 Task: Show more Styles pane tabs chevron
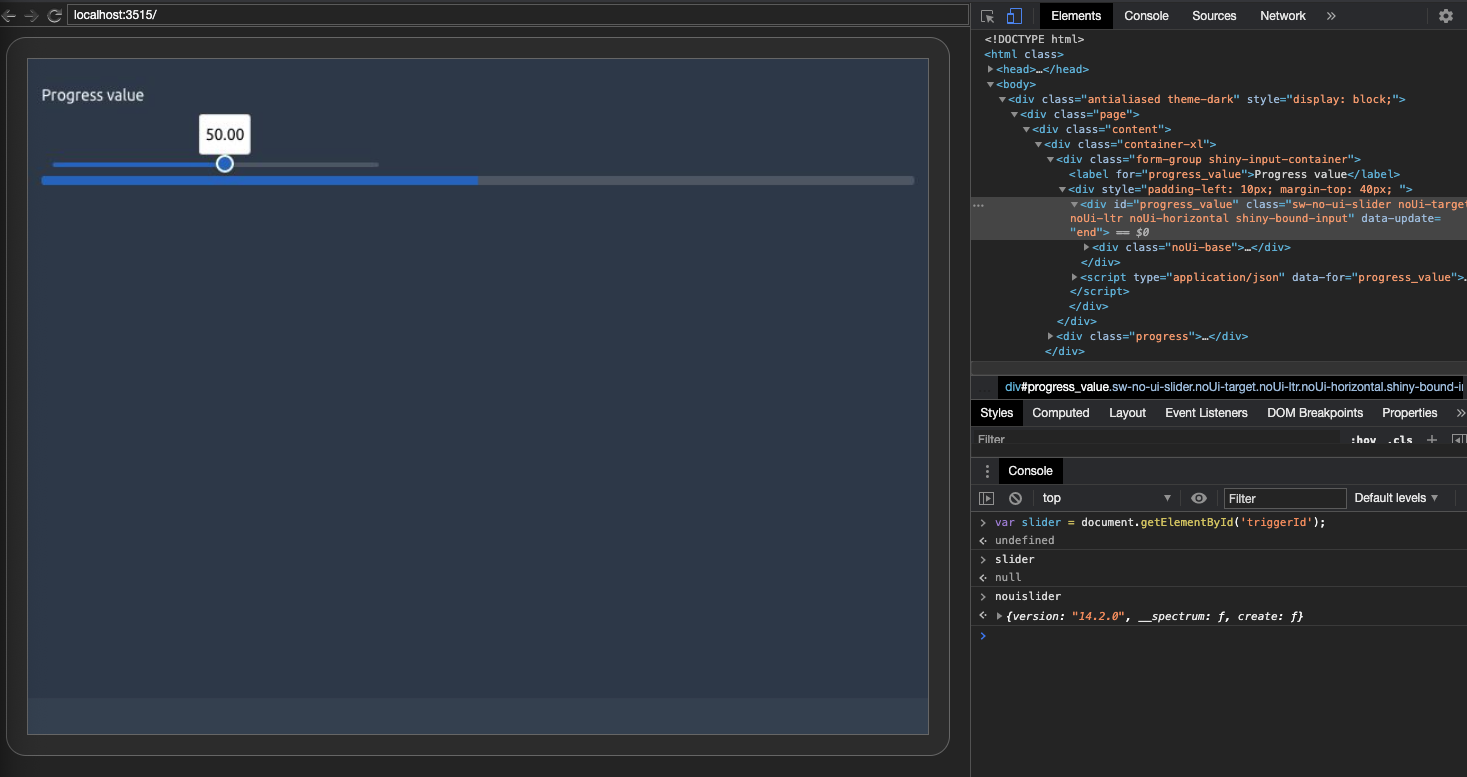click(x=1460, y=413)
